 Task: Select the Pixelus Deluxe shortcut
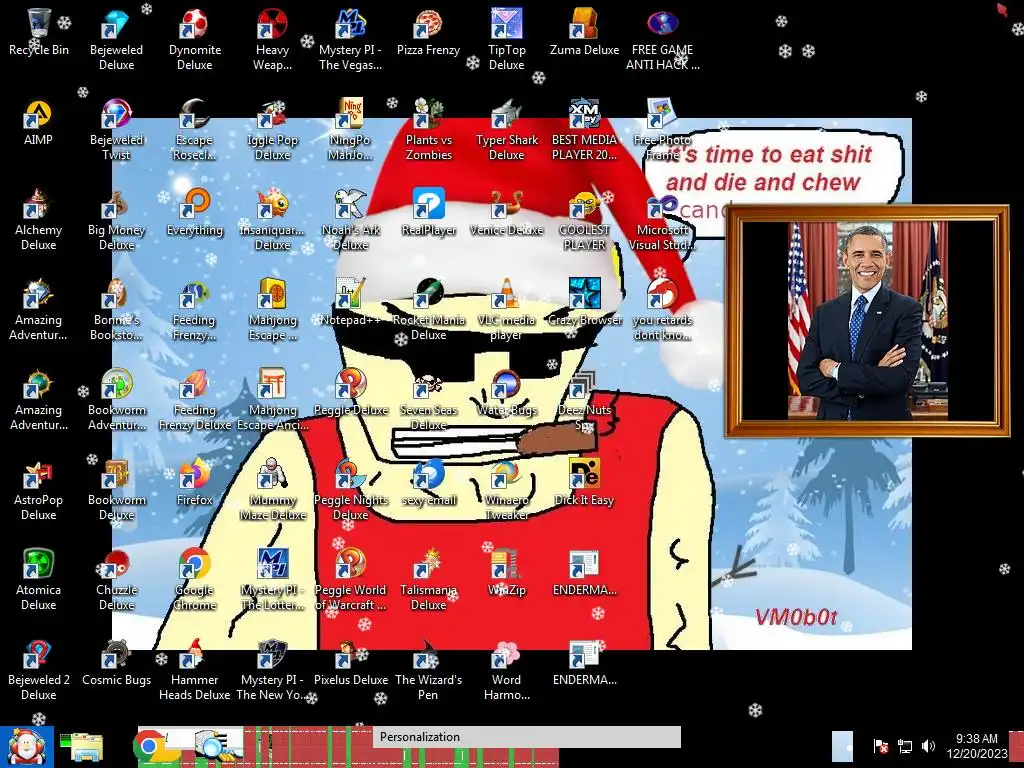pos(350,664)
